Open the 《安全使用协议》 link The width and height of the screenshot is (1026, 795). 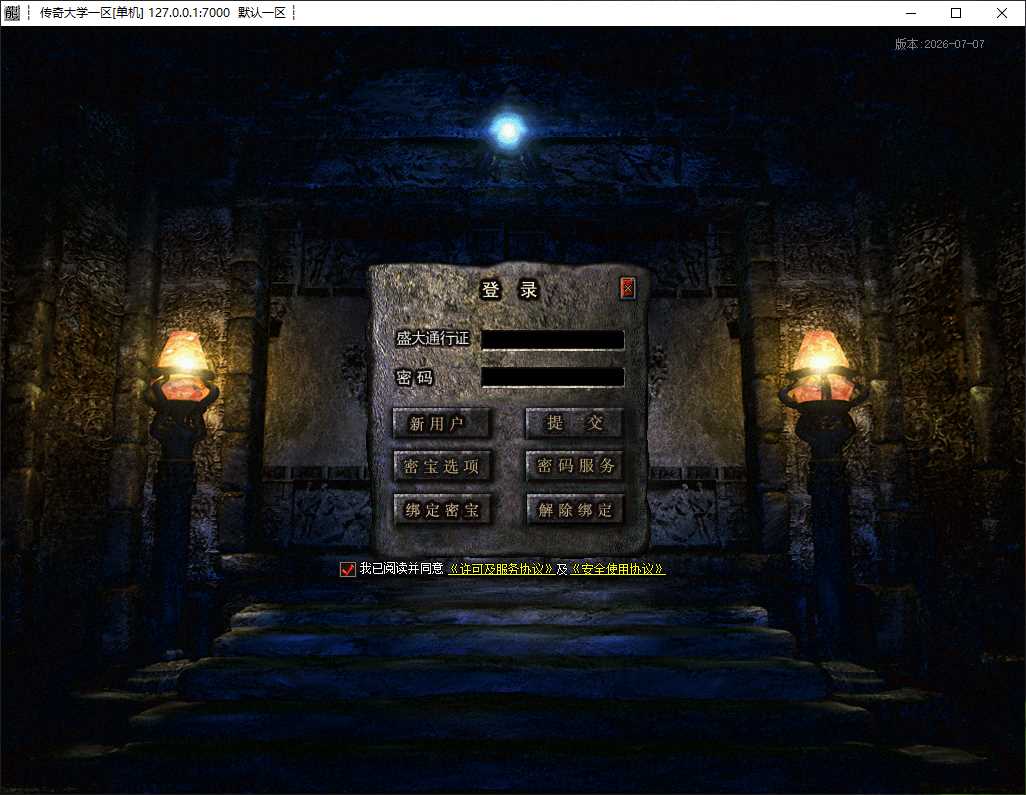(x=618, y=569)
